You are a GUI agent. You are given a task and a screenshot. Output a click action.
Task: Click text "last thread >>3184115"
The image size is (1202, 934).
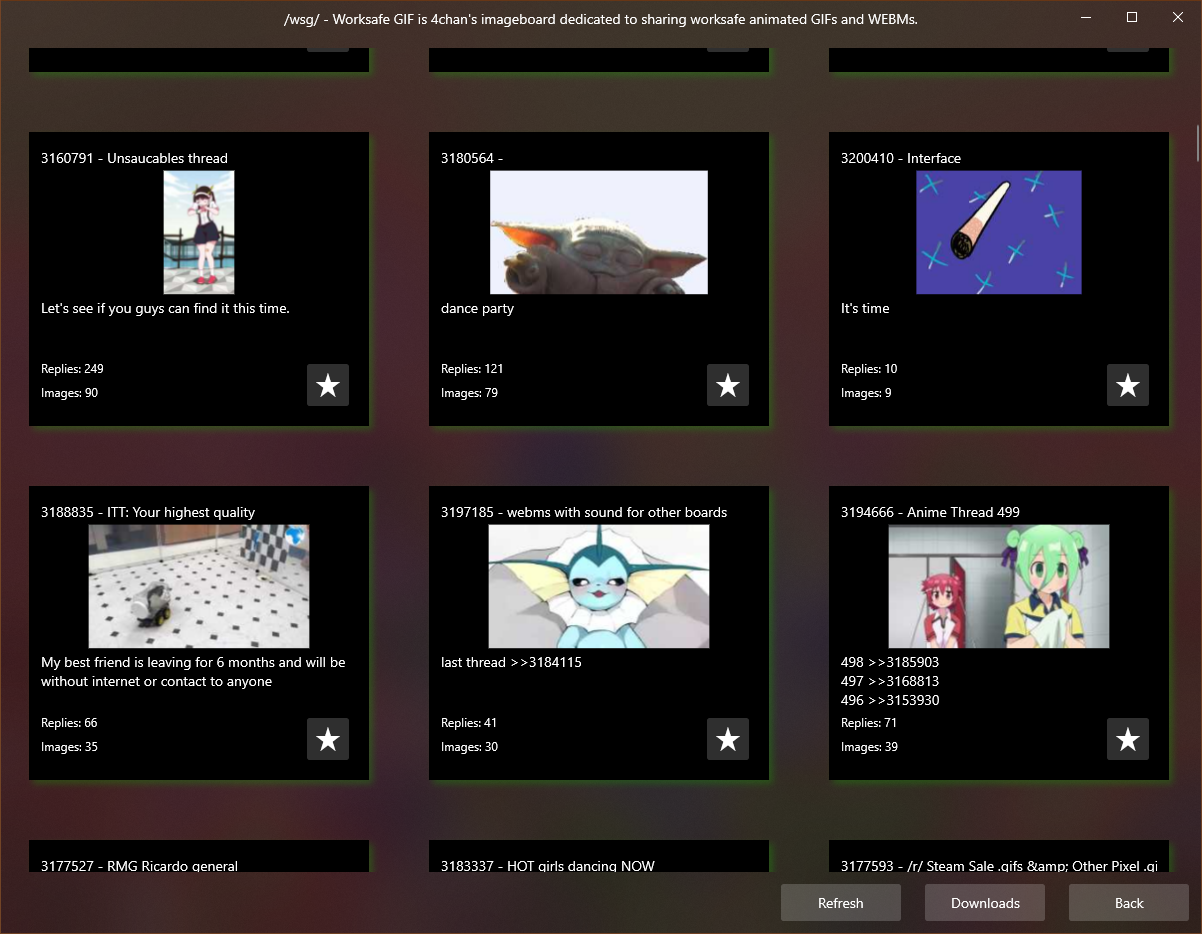511,662
